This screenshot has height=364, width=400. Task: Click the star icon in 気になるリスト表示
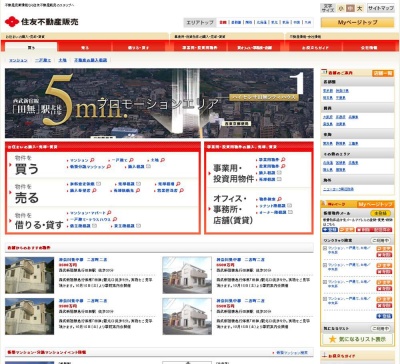coord(332,339)
